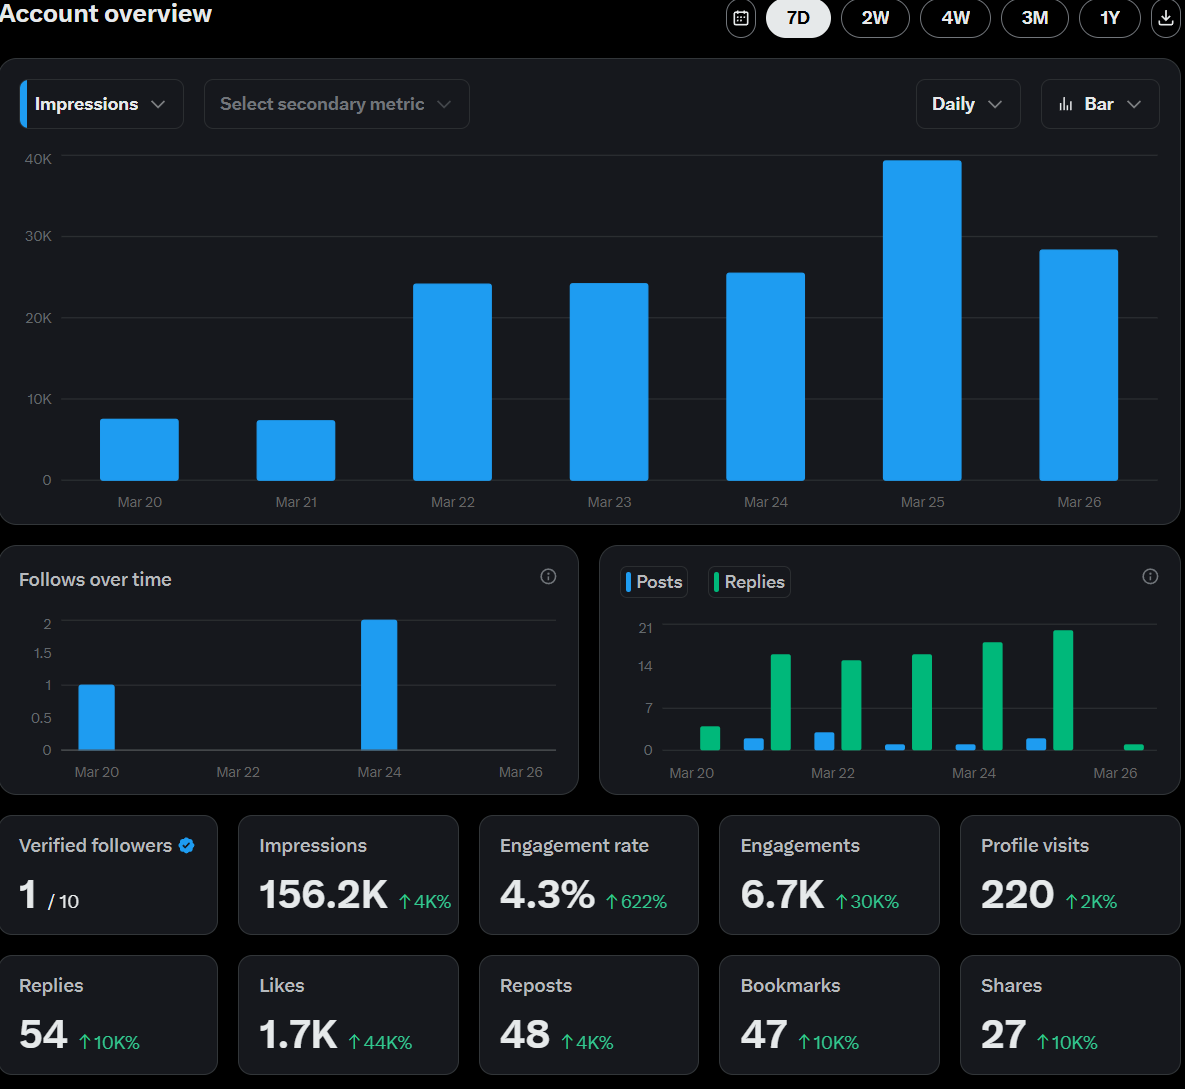This screenshot has width=1185, height=1089.
Task: Select the 7D time range
Action: 798,18
